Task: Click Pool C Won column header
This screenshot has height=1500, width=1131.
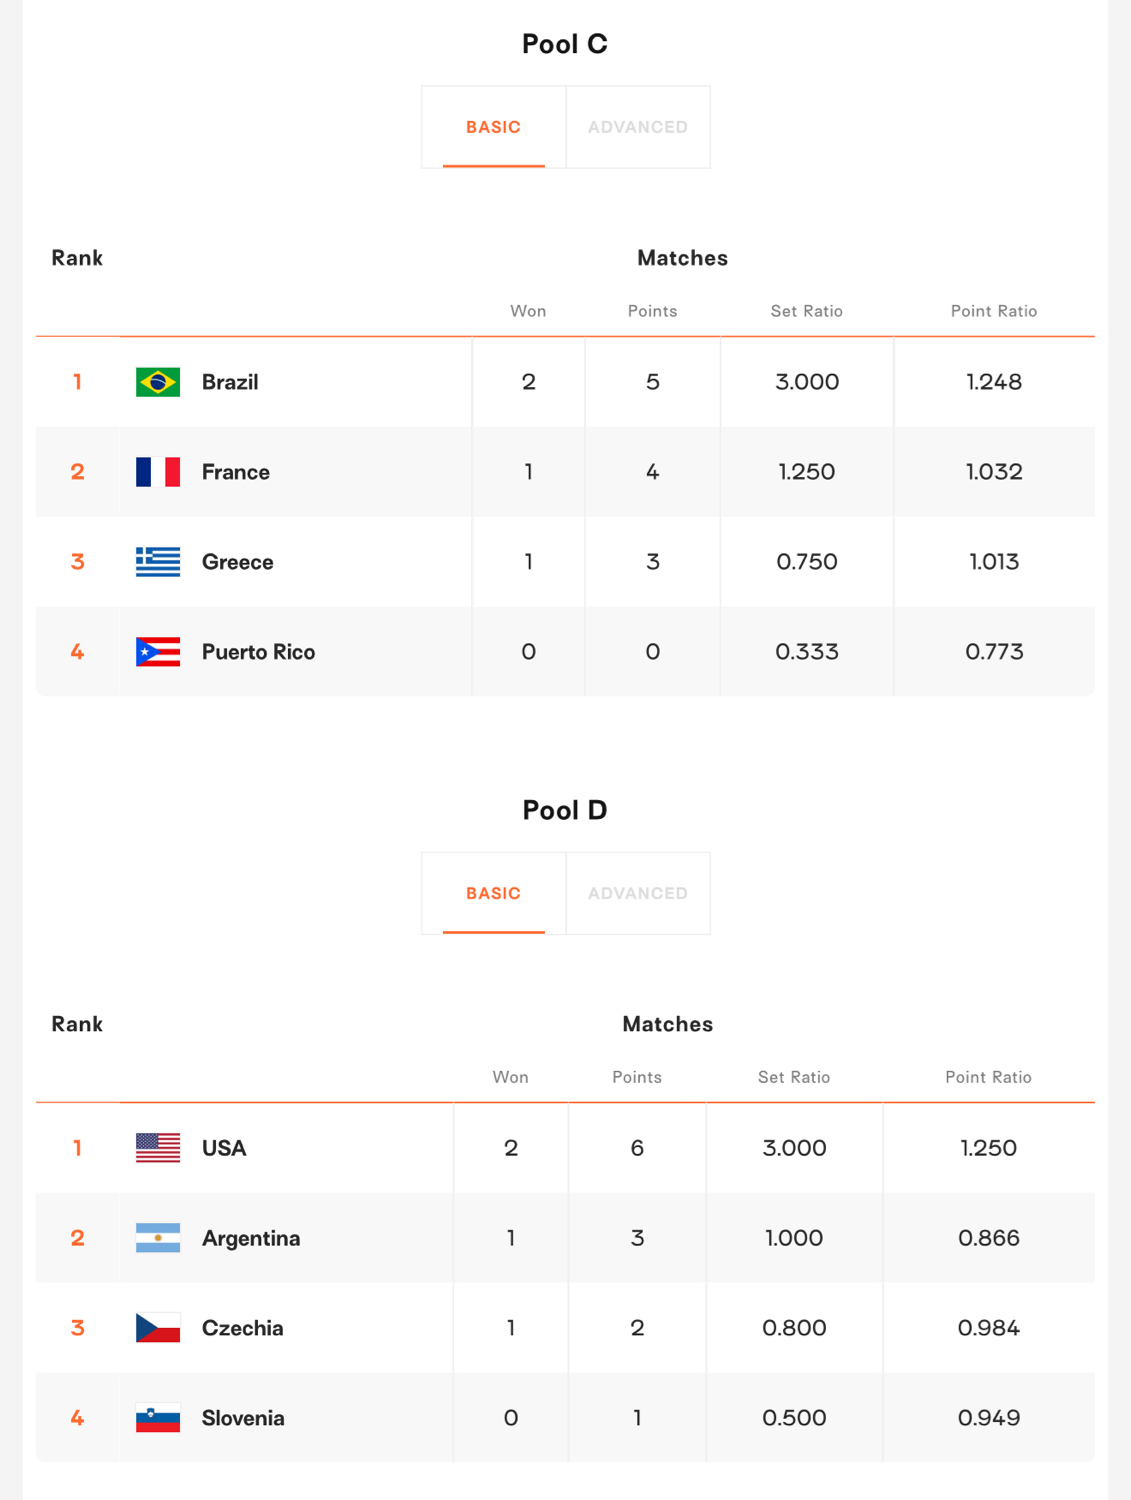Action: (x=528, y=311)
